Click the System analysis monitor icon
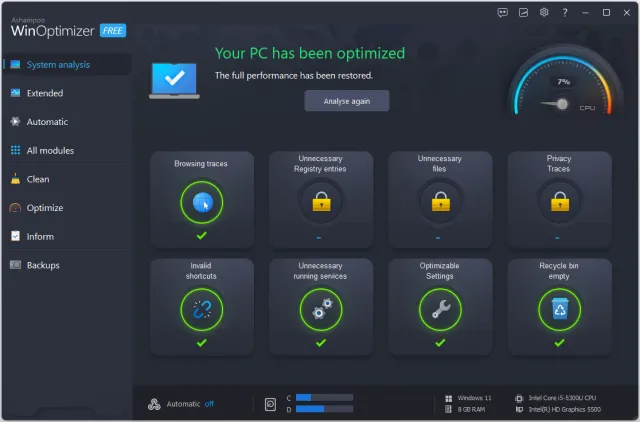 pyautogui.click(x=16, y=64)
